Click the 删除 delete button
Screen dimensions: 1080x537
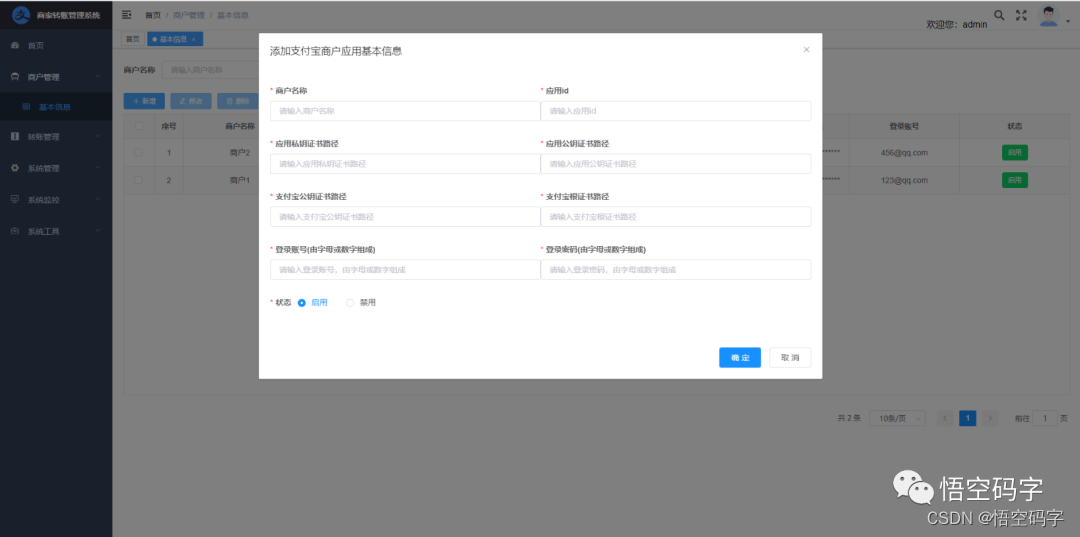[x=237, y=101]
